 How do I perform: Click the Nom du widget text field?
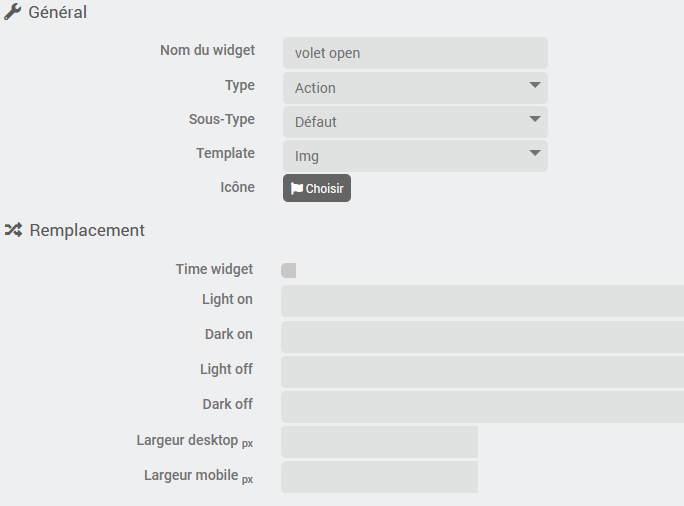(415, 53)
